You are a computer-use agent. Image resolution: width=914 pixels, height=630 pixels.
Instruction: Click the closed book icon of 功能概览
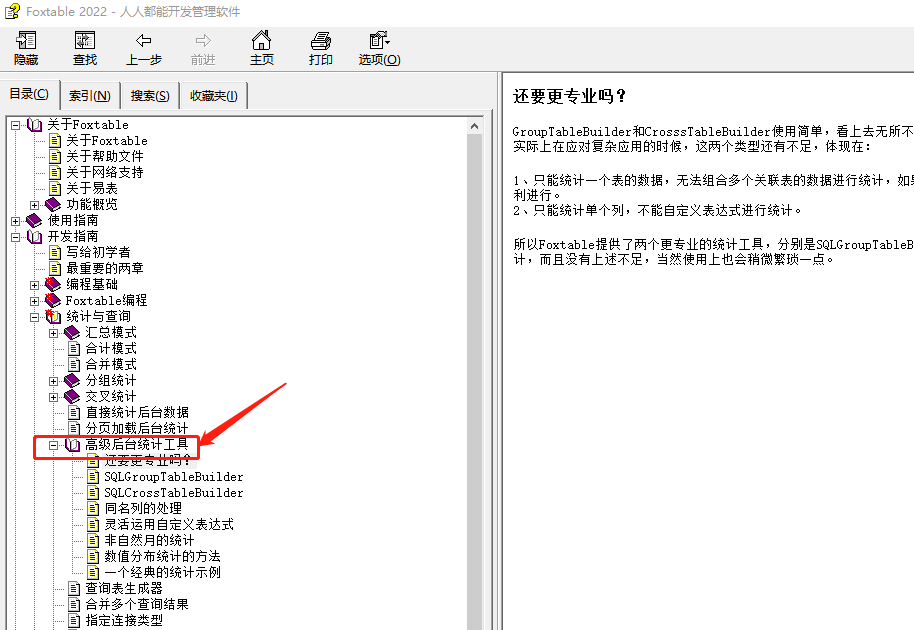click(x=53, y=205)
